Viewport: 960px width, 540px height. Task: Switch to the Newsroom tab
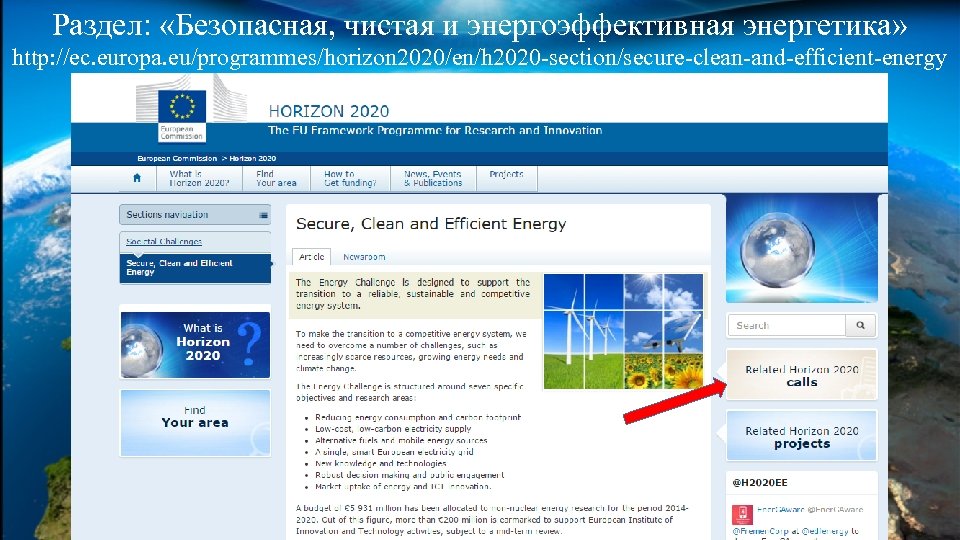364,257
